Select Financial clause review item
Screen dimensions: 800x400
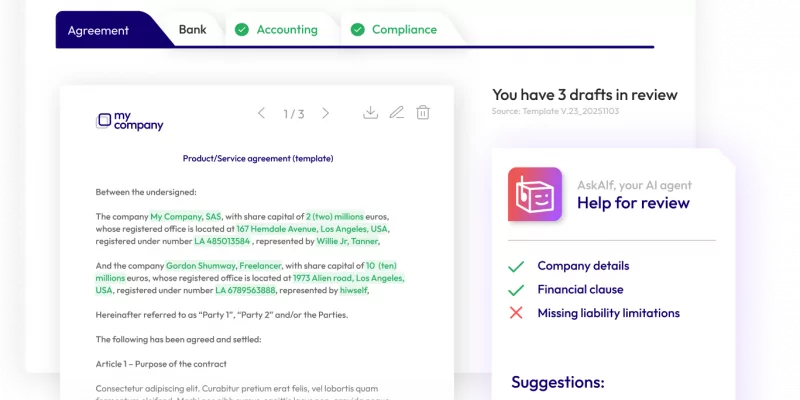tap(580, 289)
